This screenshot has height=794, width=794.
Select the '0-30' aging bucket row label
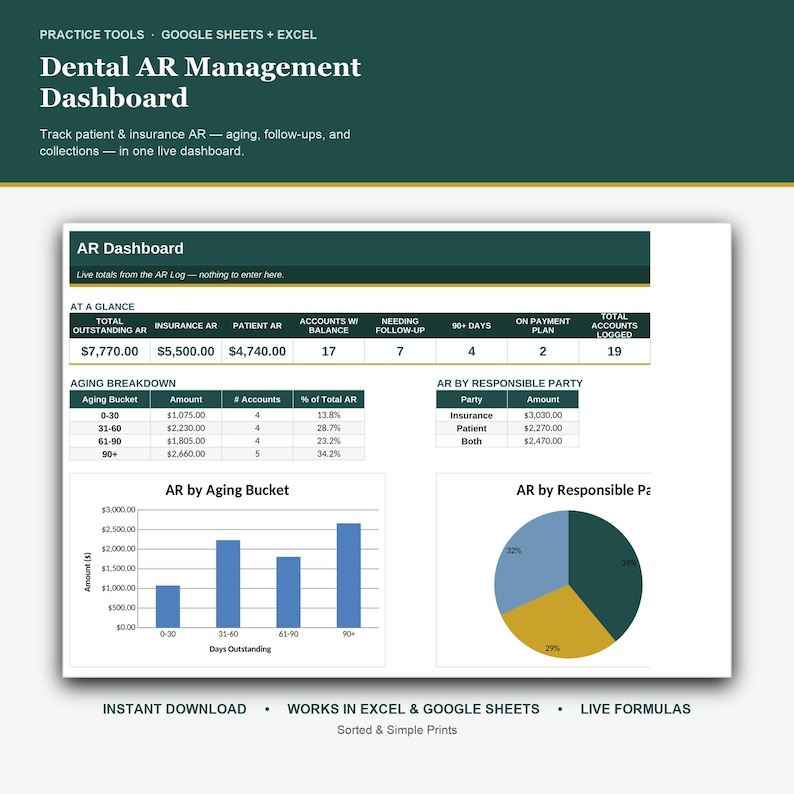(109, 415)
